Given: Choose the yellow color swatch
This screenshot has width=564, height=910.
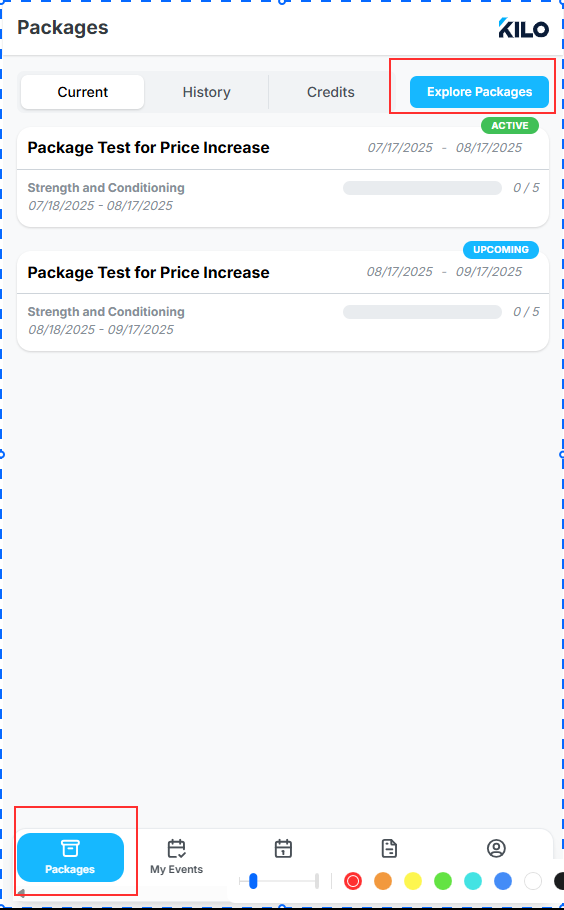Looking at the screenshot, I should click(413, 881).
